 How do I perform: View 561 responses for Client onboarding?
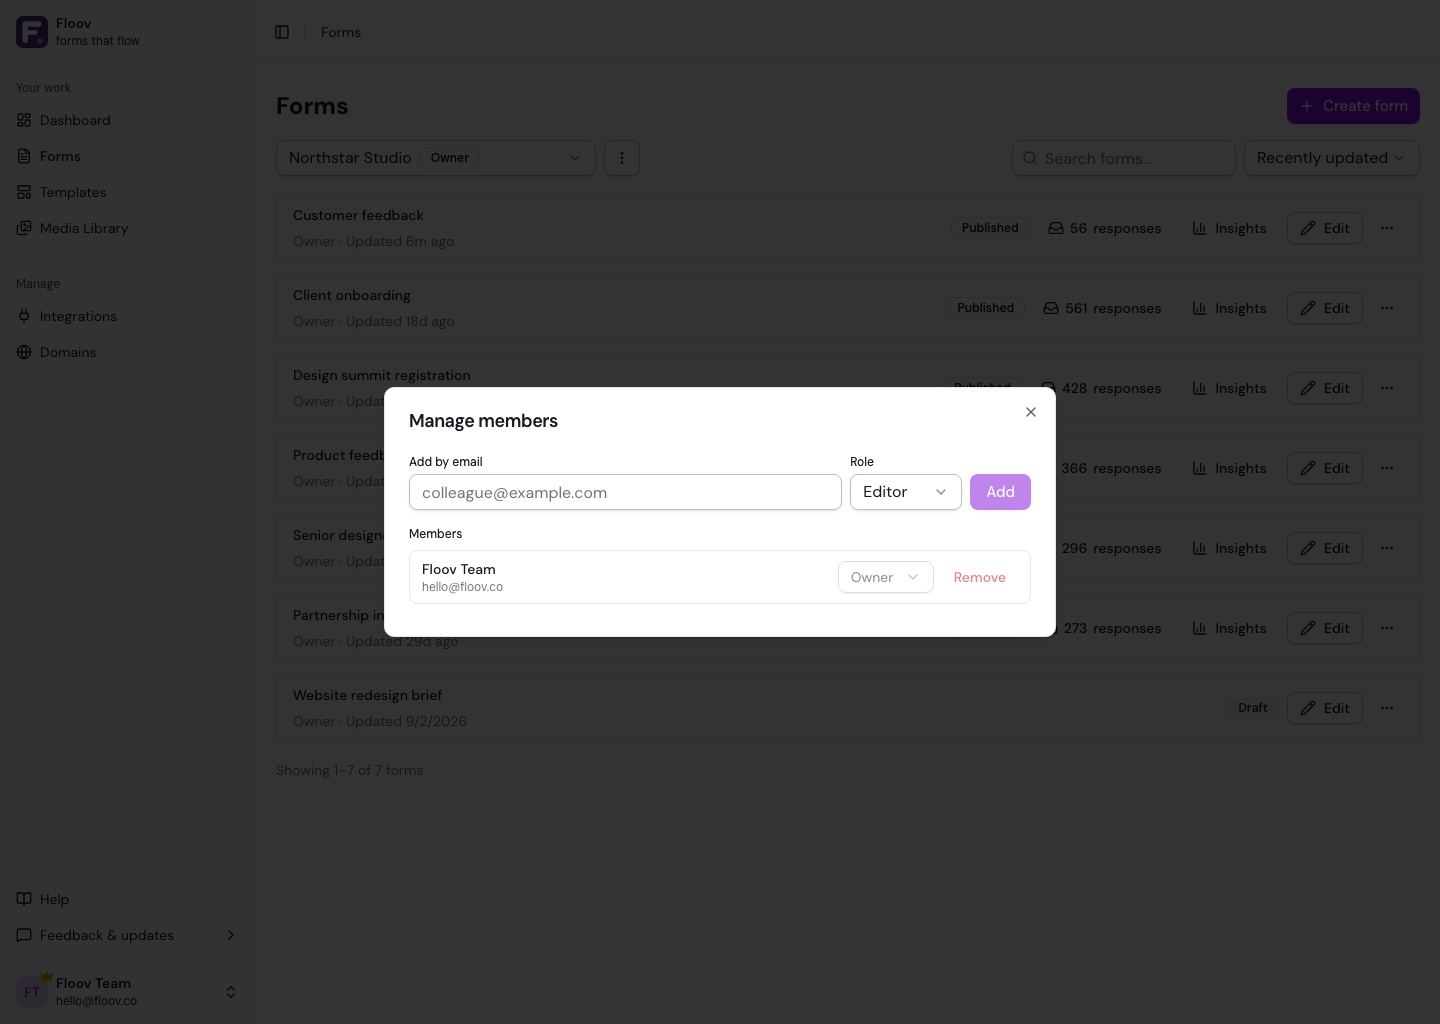(x=1102, y=308)
